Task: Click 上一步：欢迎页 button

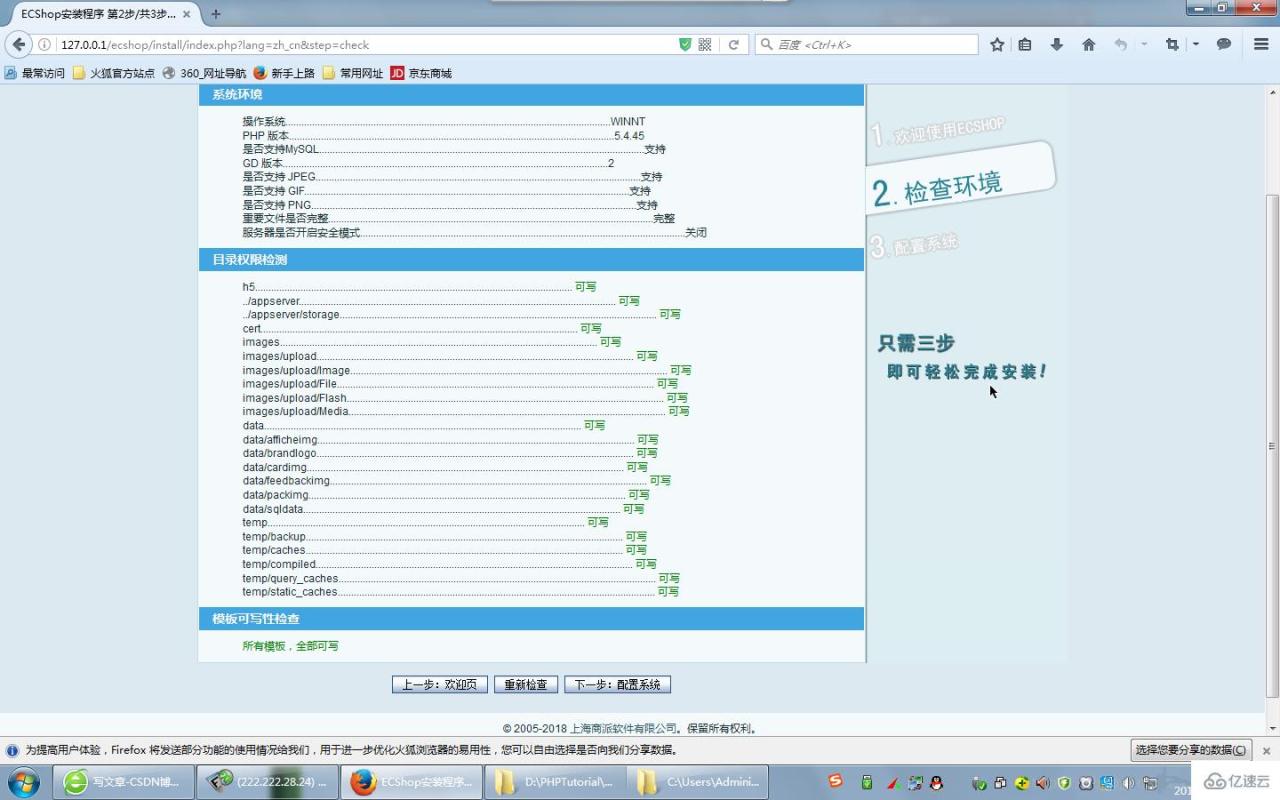Action: tap(440, 685)
